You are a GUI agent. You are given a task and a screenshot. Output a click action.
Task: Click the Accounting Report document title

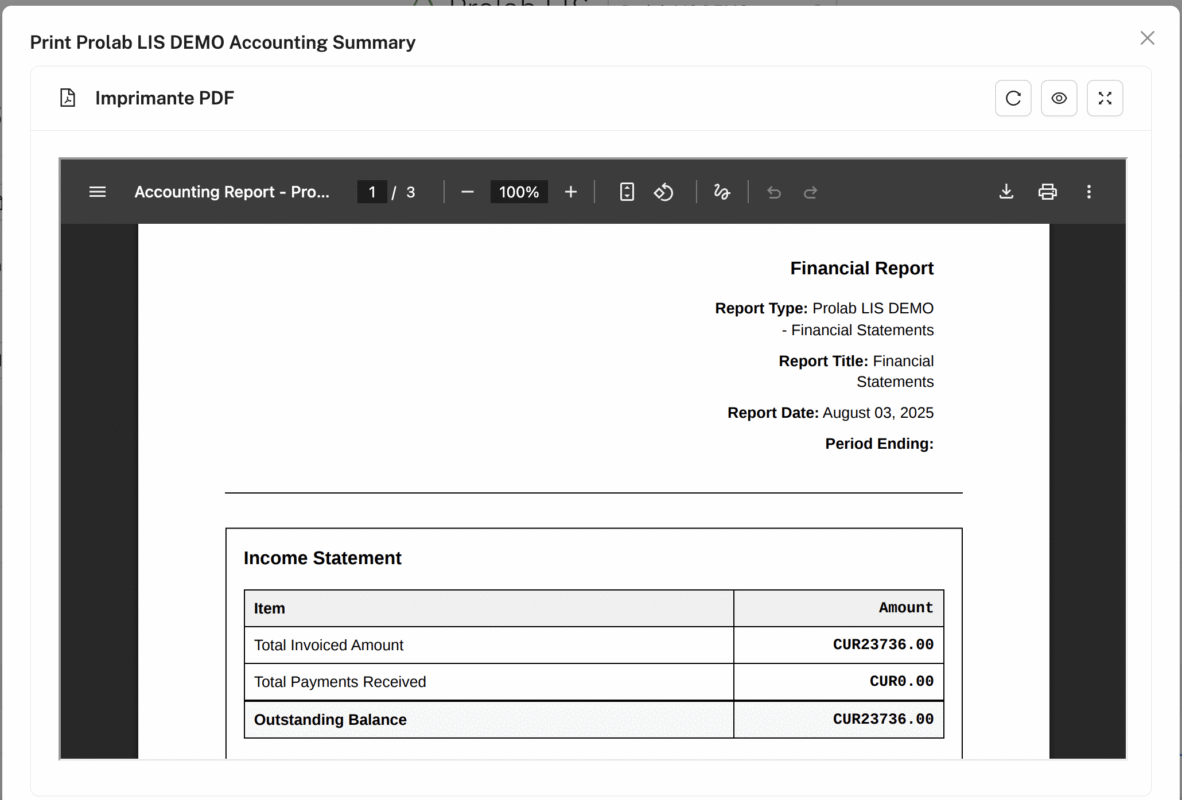[x=231, y=192]
